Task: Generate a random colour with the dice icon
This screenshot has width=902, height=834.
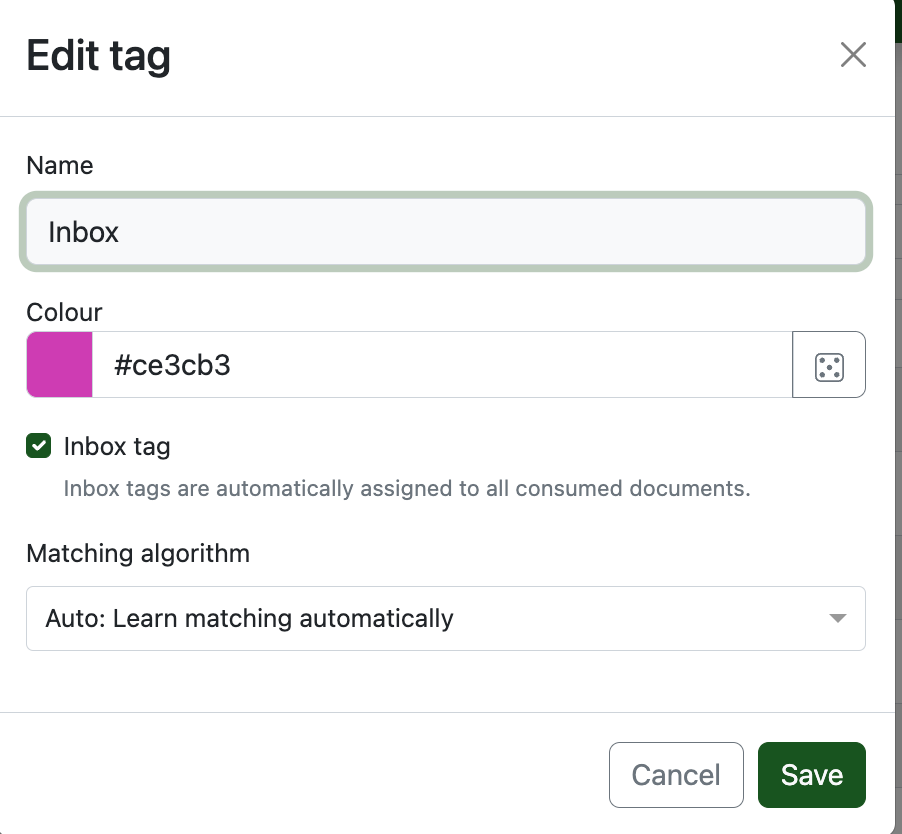Action: coord(829,366)
